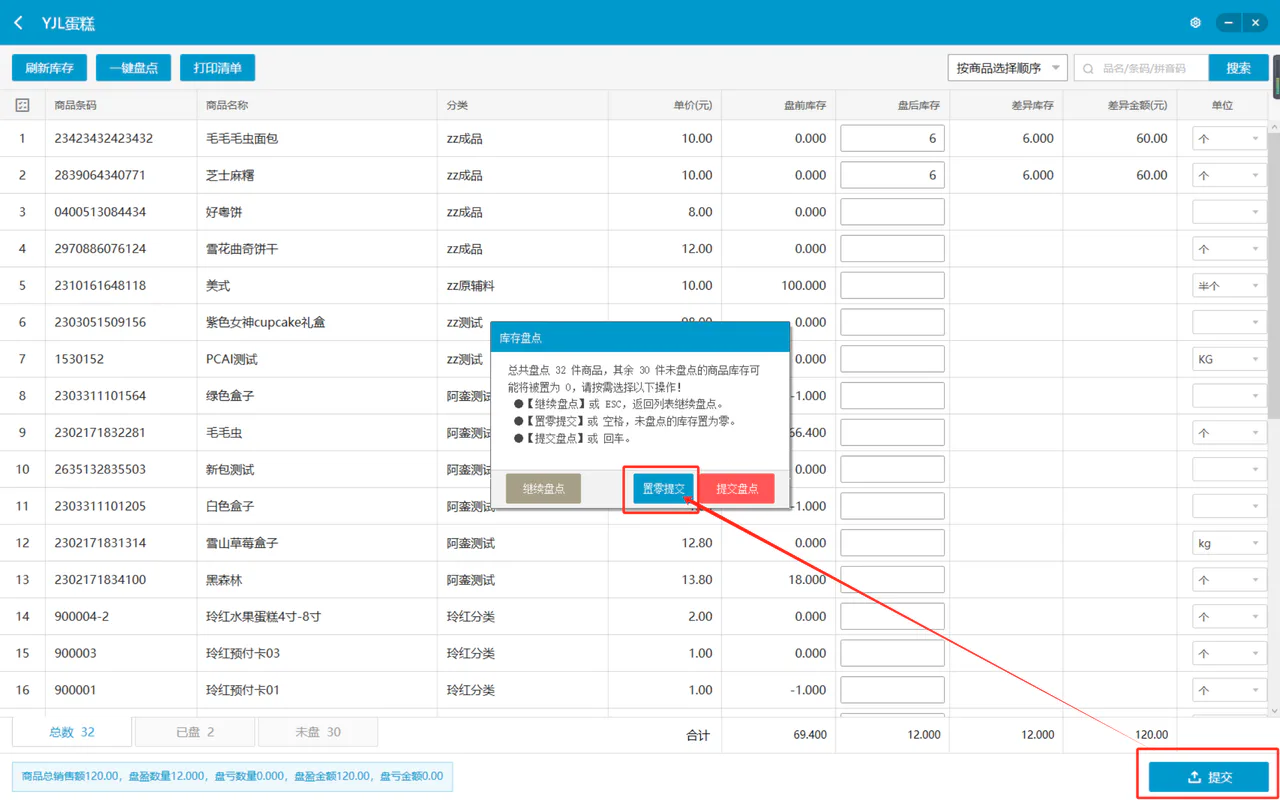Expand unit dropdown for 毛毛毛虫面包 row
Screen dimensions: 1280x800
coord(1229,139)
